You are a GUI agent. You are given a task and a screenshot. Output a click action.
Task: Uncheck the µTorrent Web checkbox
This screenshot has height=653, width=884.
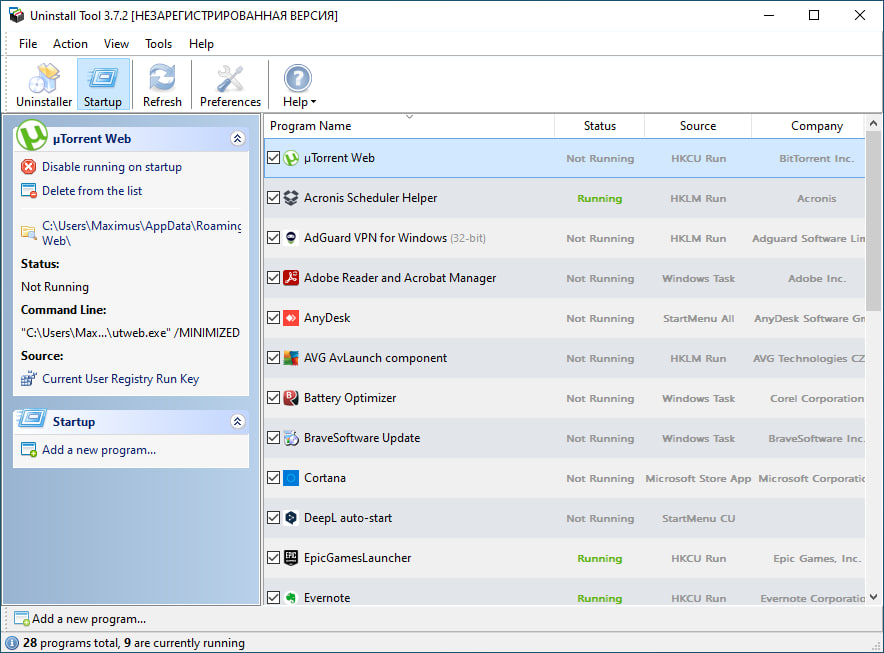[273, 158]
